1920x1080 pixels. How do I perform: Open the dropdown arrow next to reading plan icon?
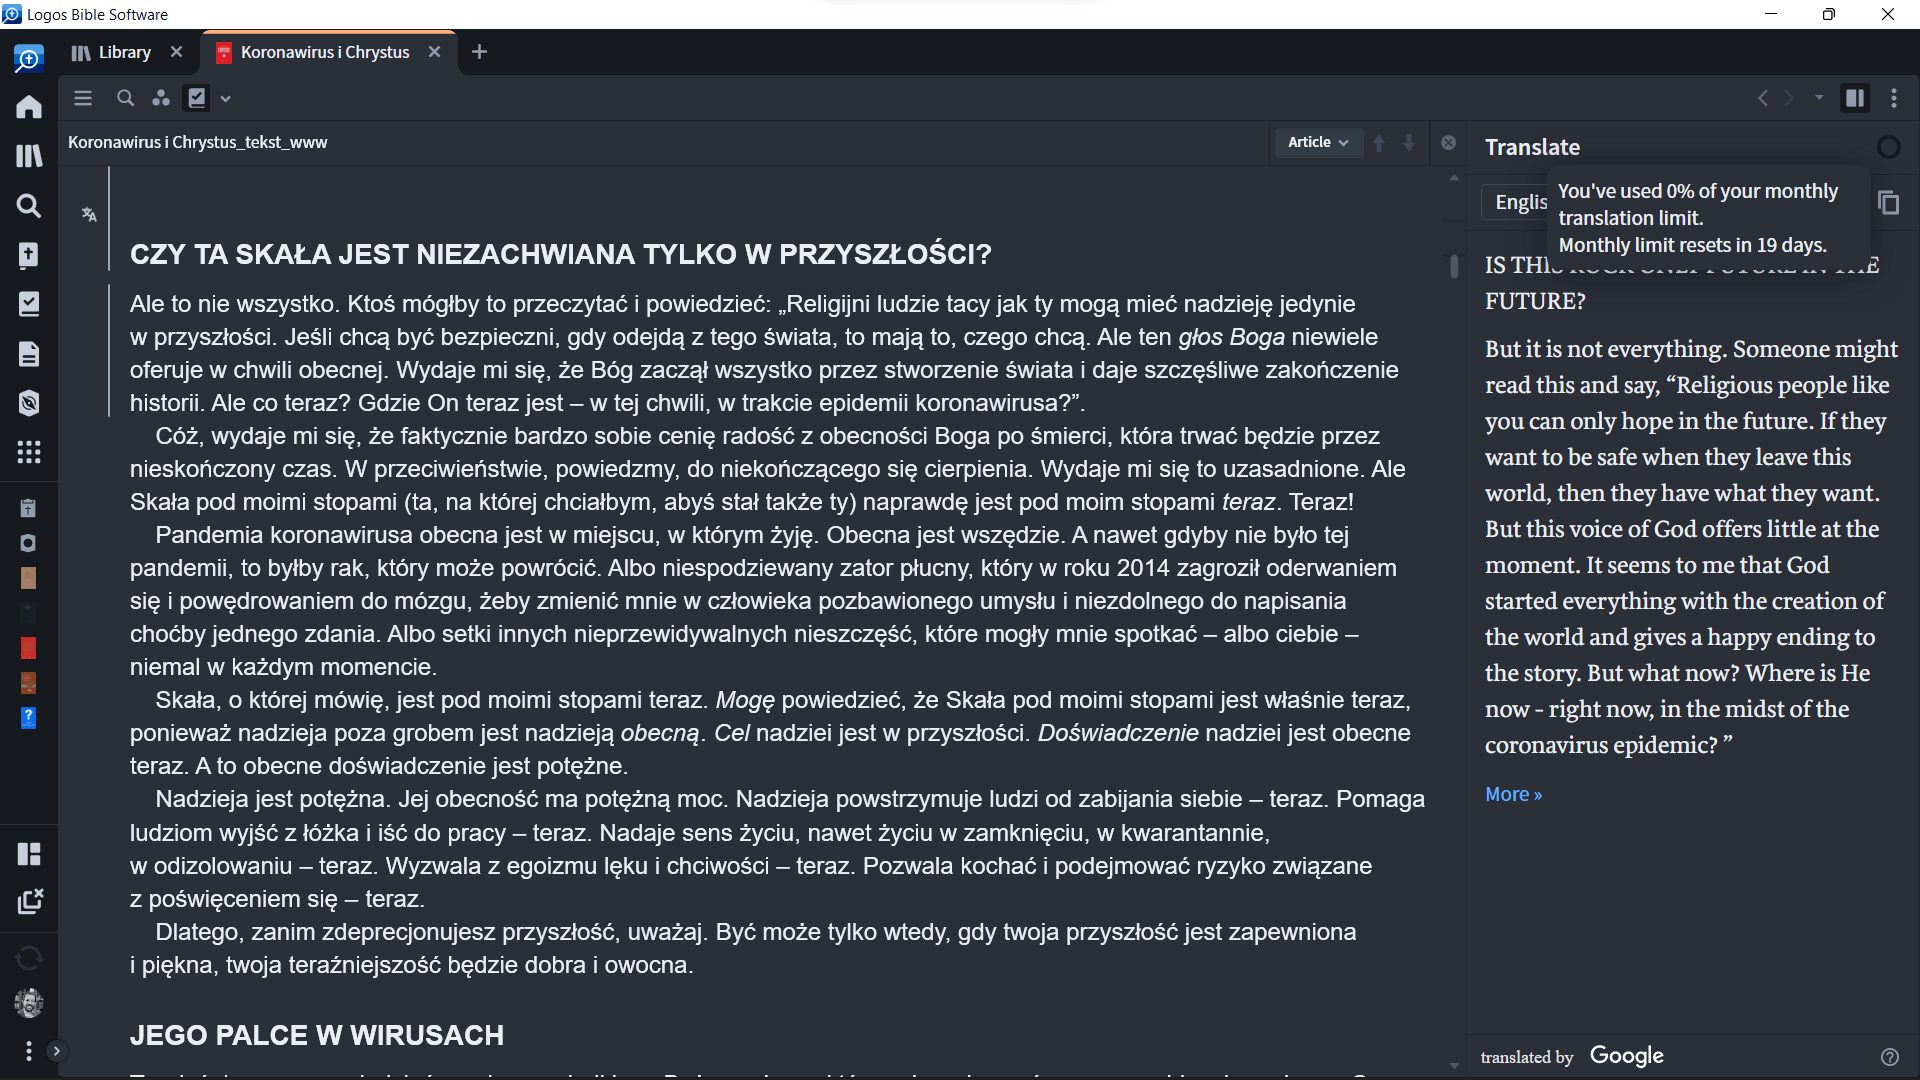(x=226, y=98)
